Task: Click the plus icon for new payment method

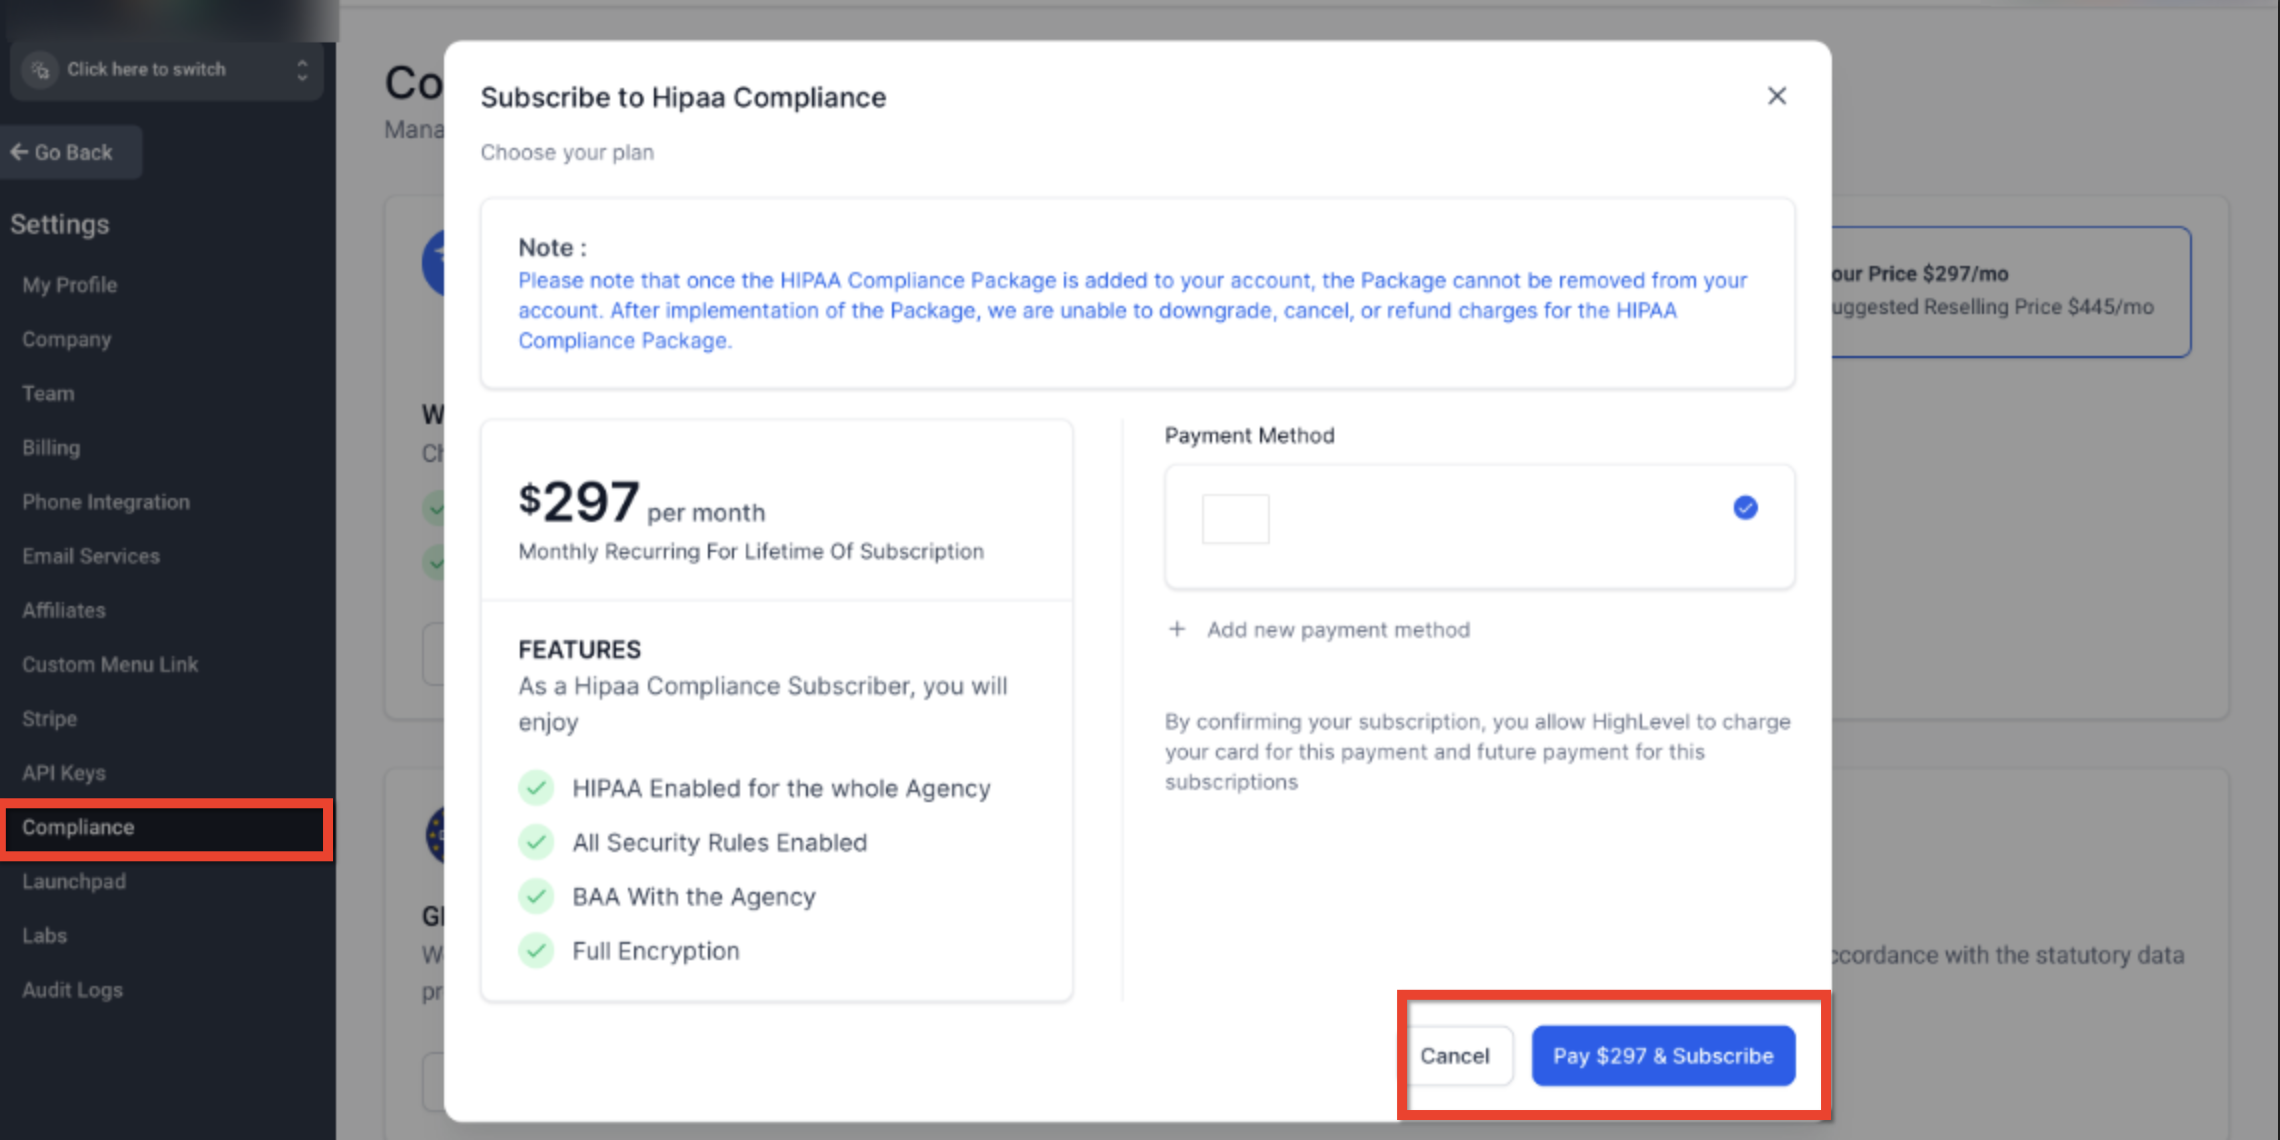Action: [x=1177, y=629]
